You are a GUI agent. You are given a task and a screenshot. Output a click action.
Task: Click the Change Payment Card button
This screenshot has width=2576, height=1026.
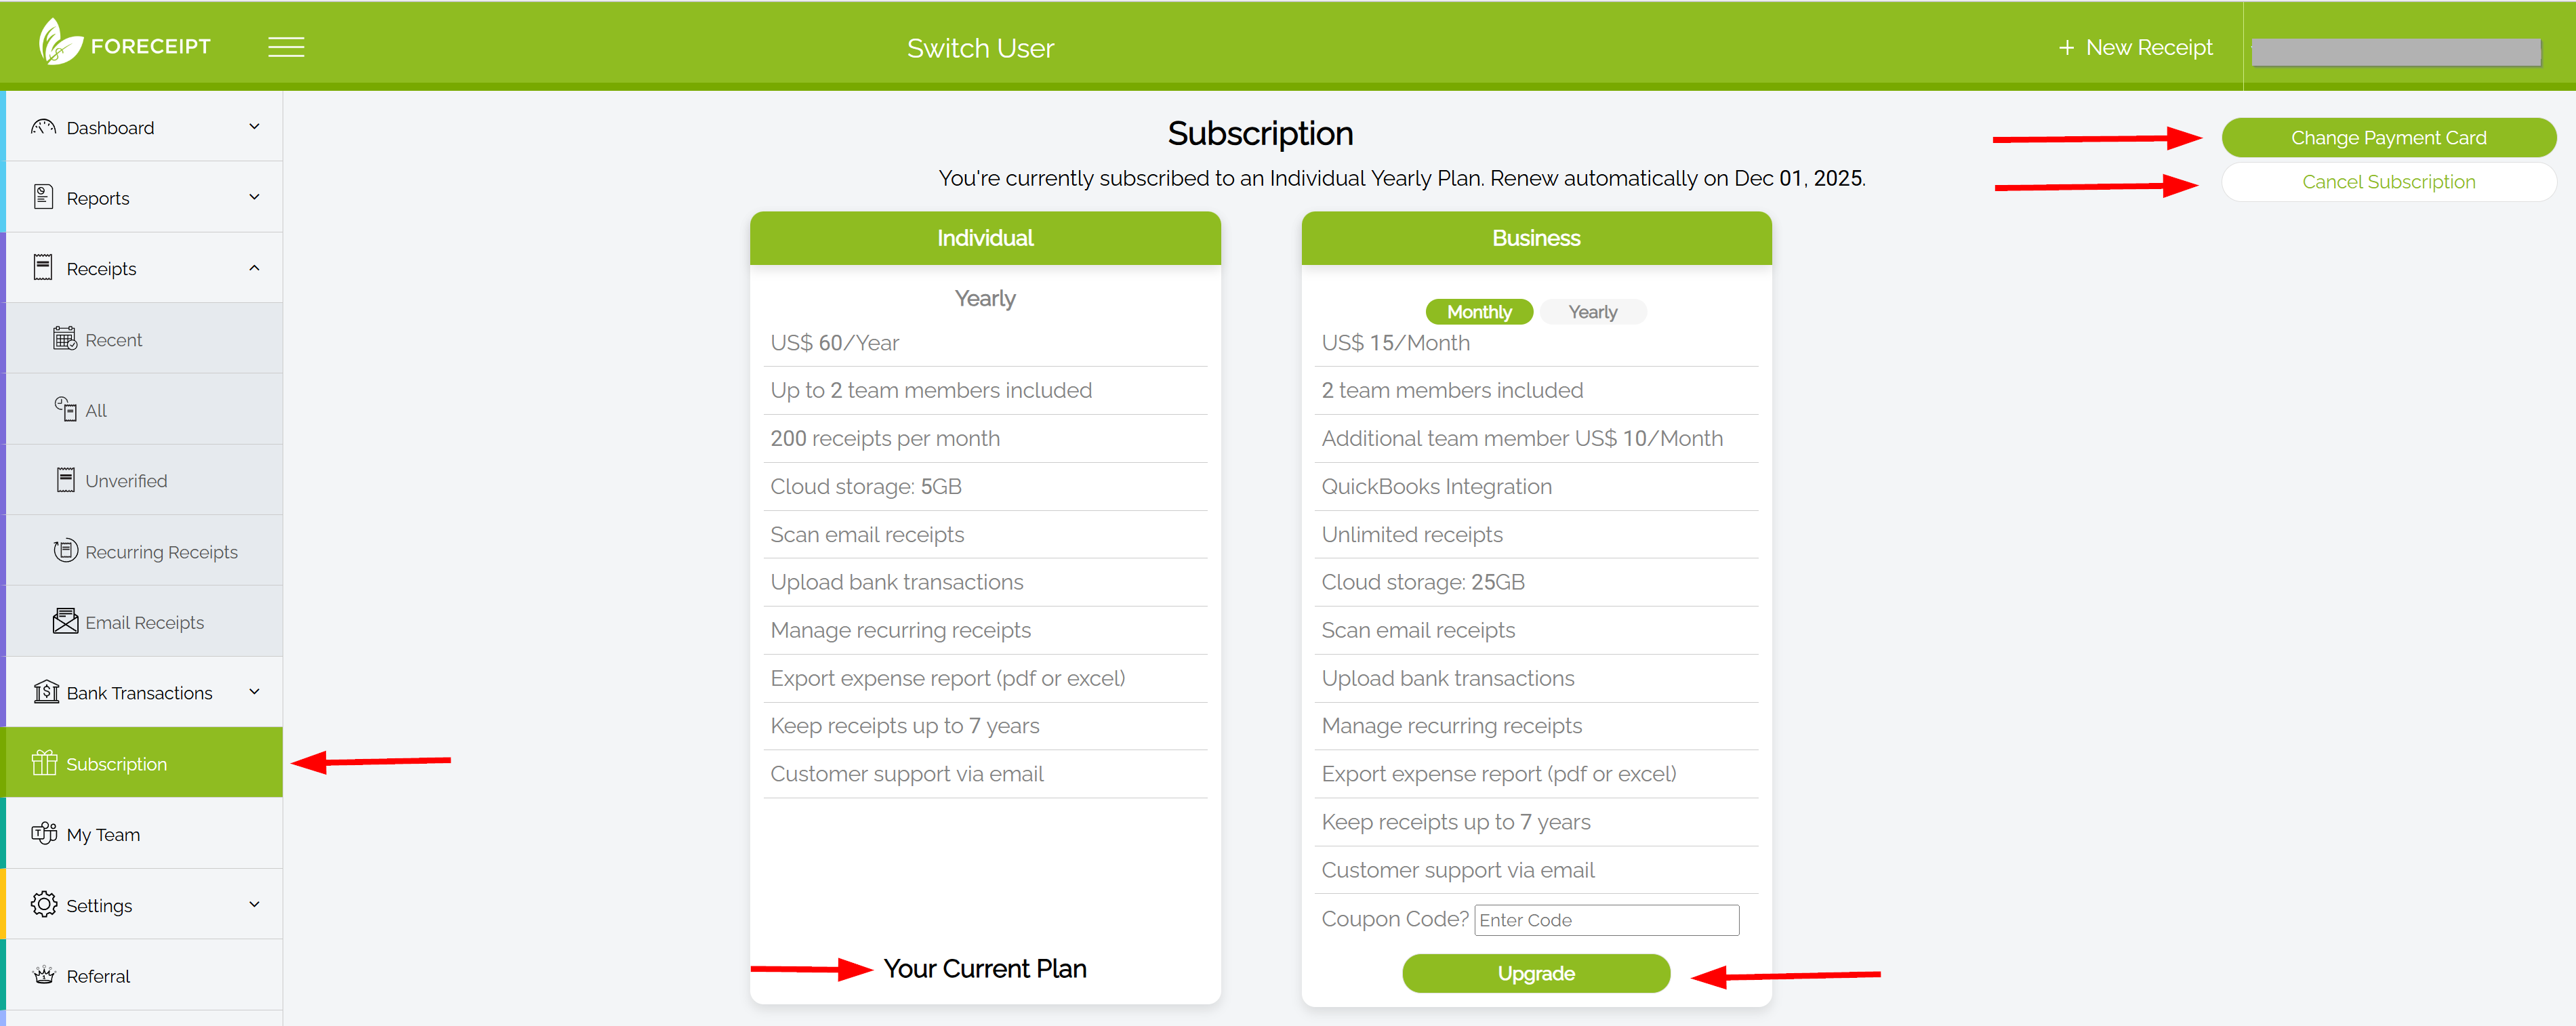click(2388, 138)
